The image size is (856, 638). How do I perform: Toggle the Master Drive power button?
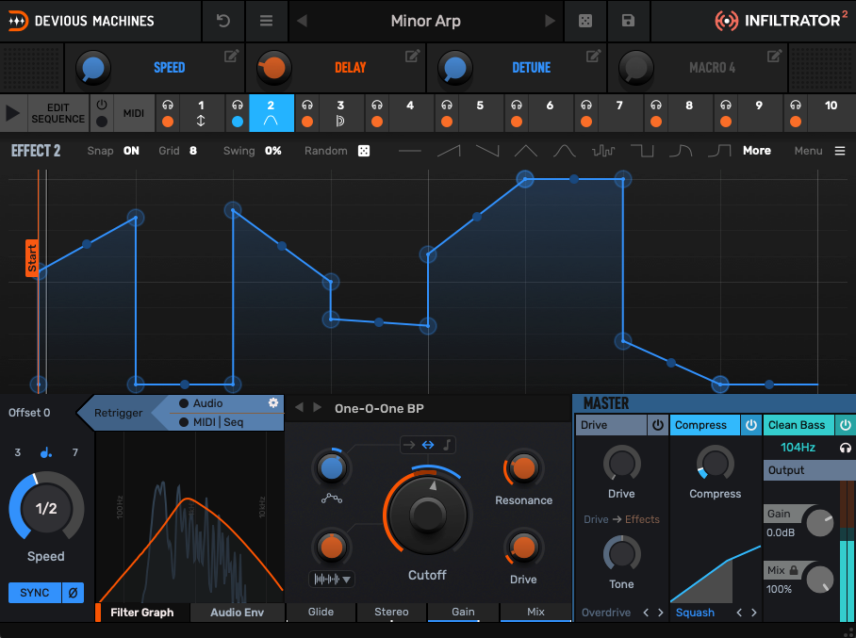pyautogui.click(x=658, y=425)
